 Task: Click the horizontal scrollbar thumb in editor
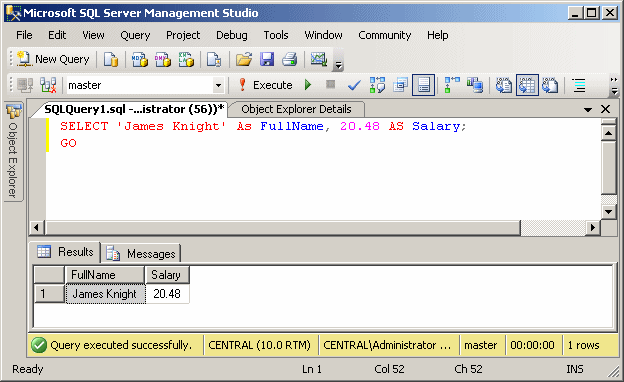click(283, 228)
